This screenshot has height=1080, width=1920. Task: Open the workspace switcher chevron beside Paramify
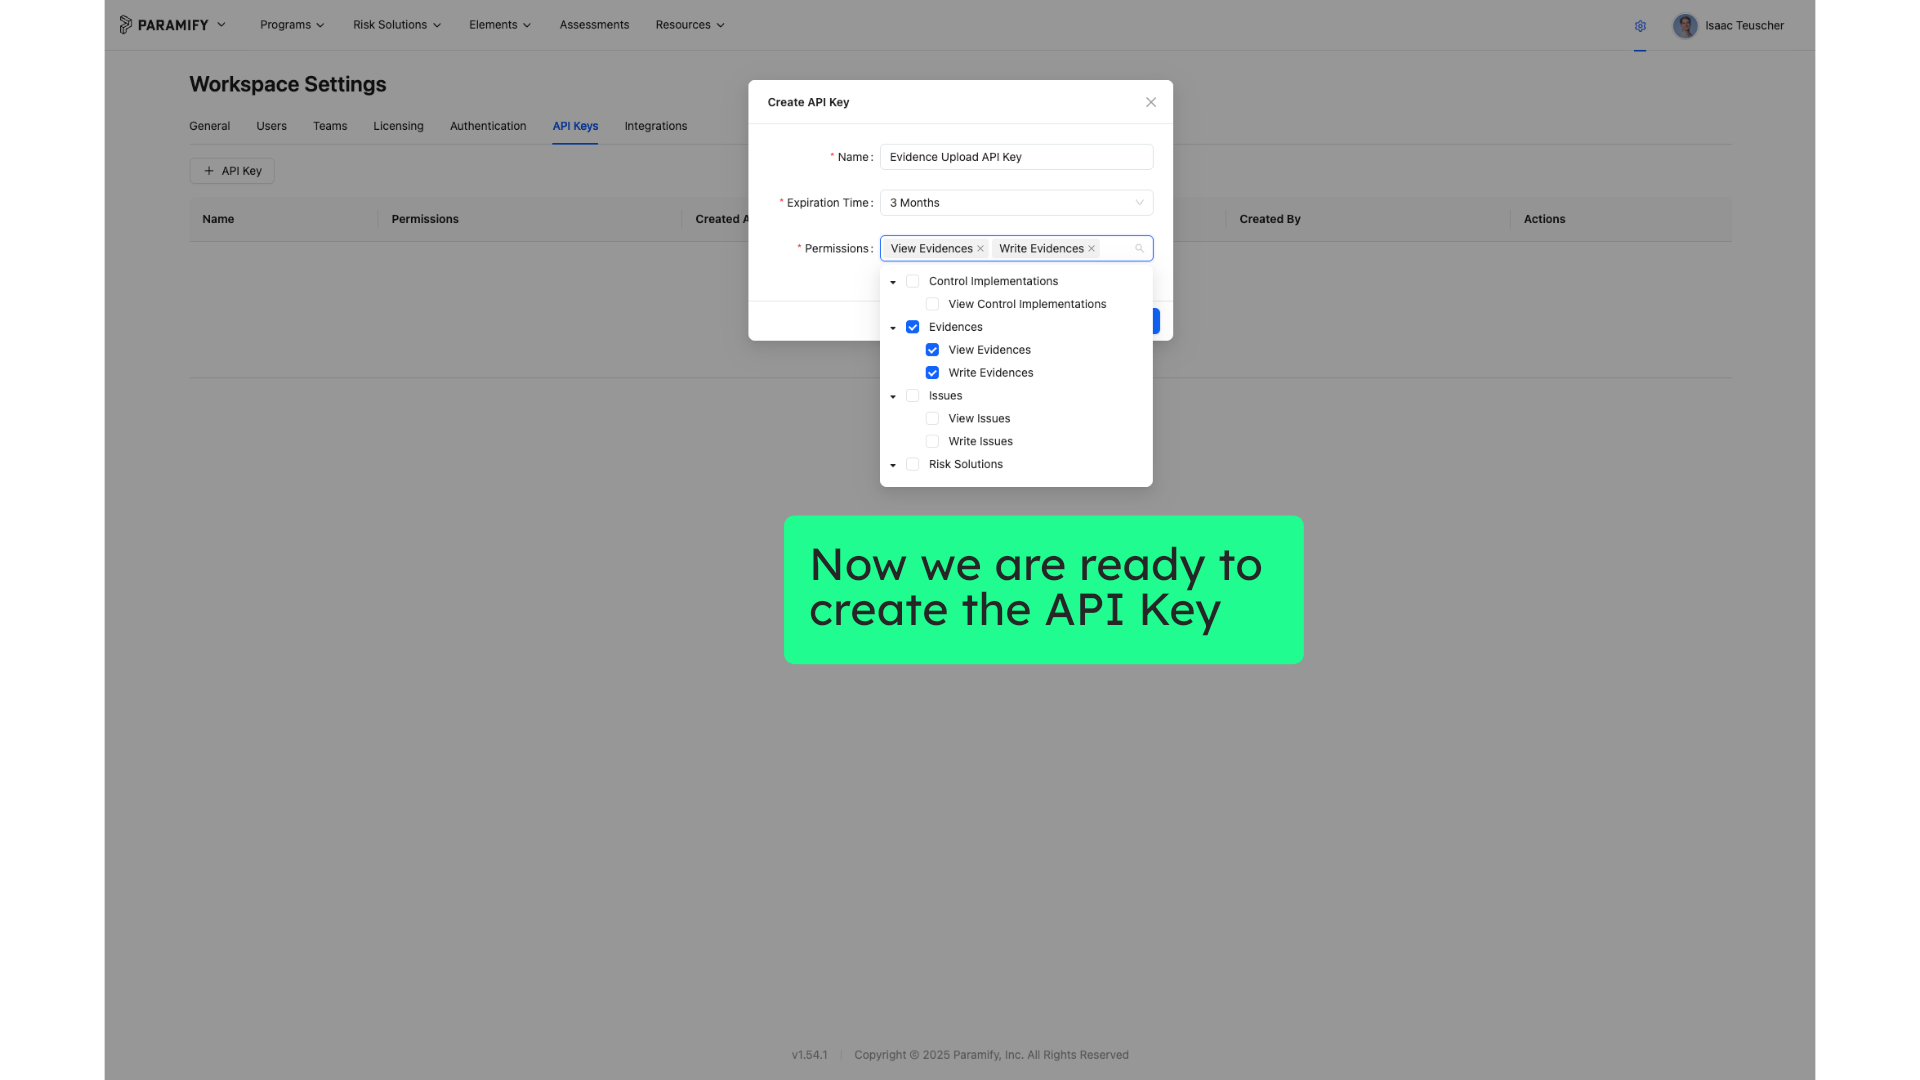pos(221,25)
